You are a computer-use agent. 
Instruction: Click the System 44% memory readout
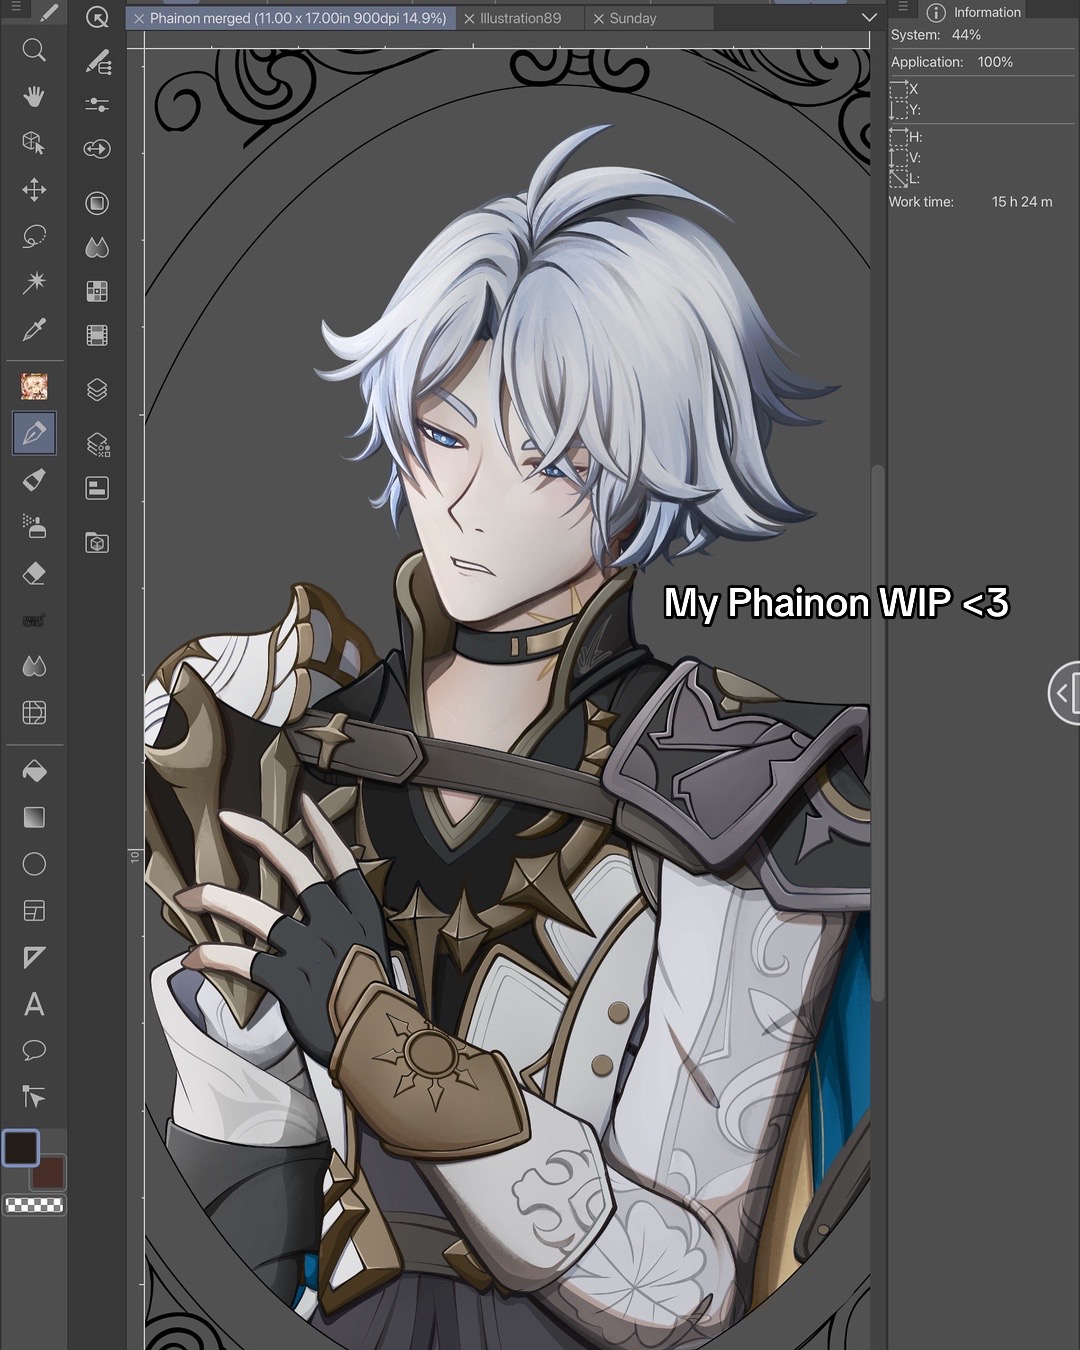(936, 35)
